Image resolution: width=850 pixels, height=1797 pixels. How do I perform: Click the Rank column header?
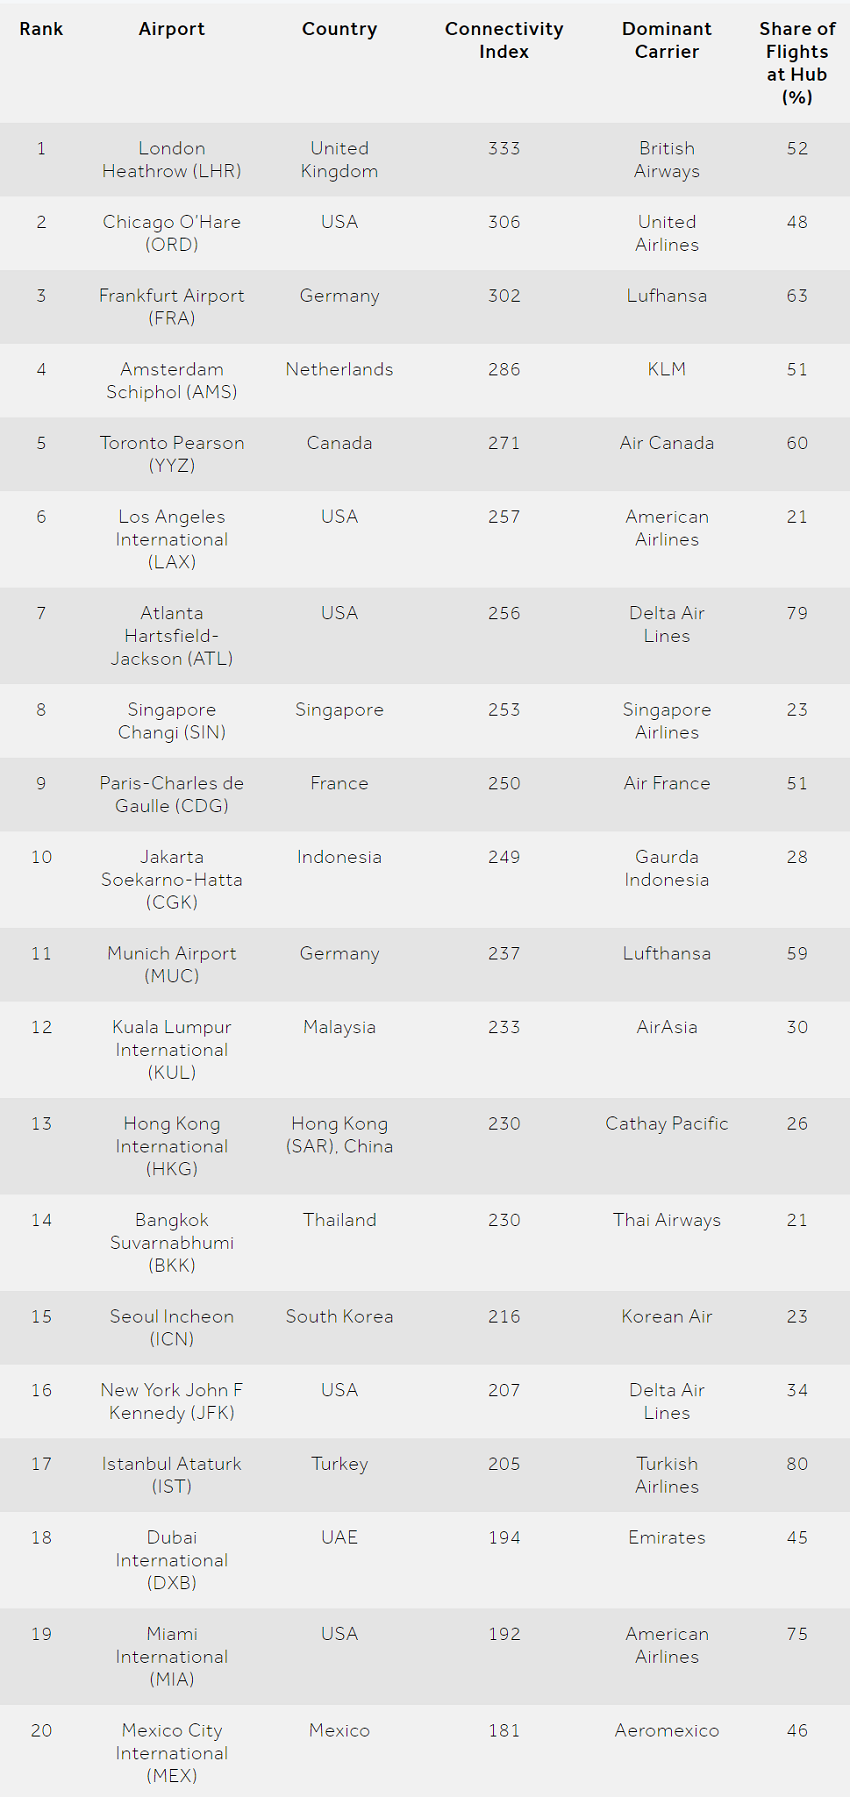(x=41, y=29)
